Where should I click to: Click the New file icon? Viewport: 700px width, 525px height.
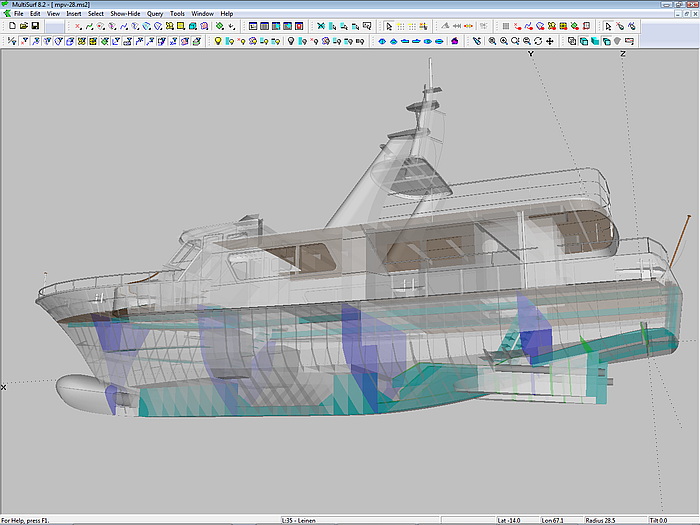pos(12,26)
